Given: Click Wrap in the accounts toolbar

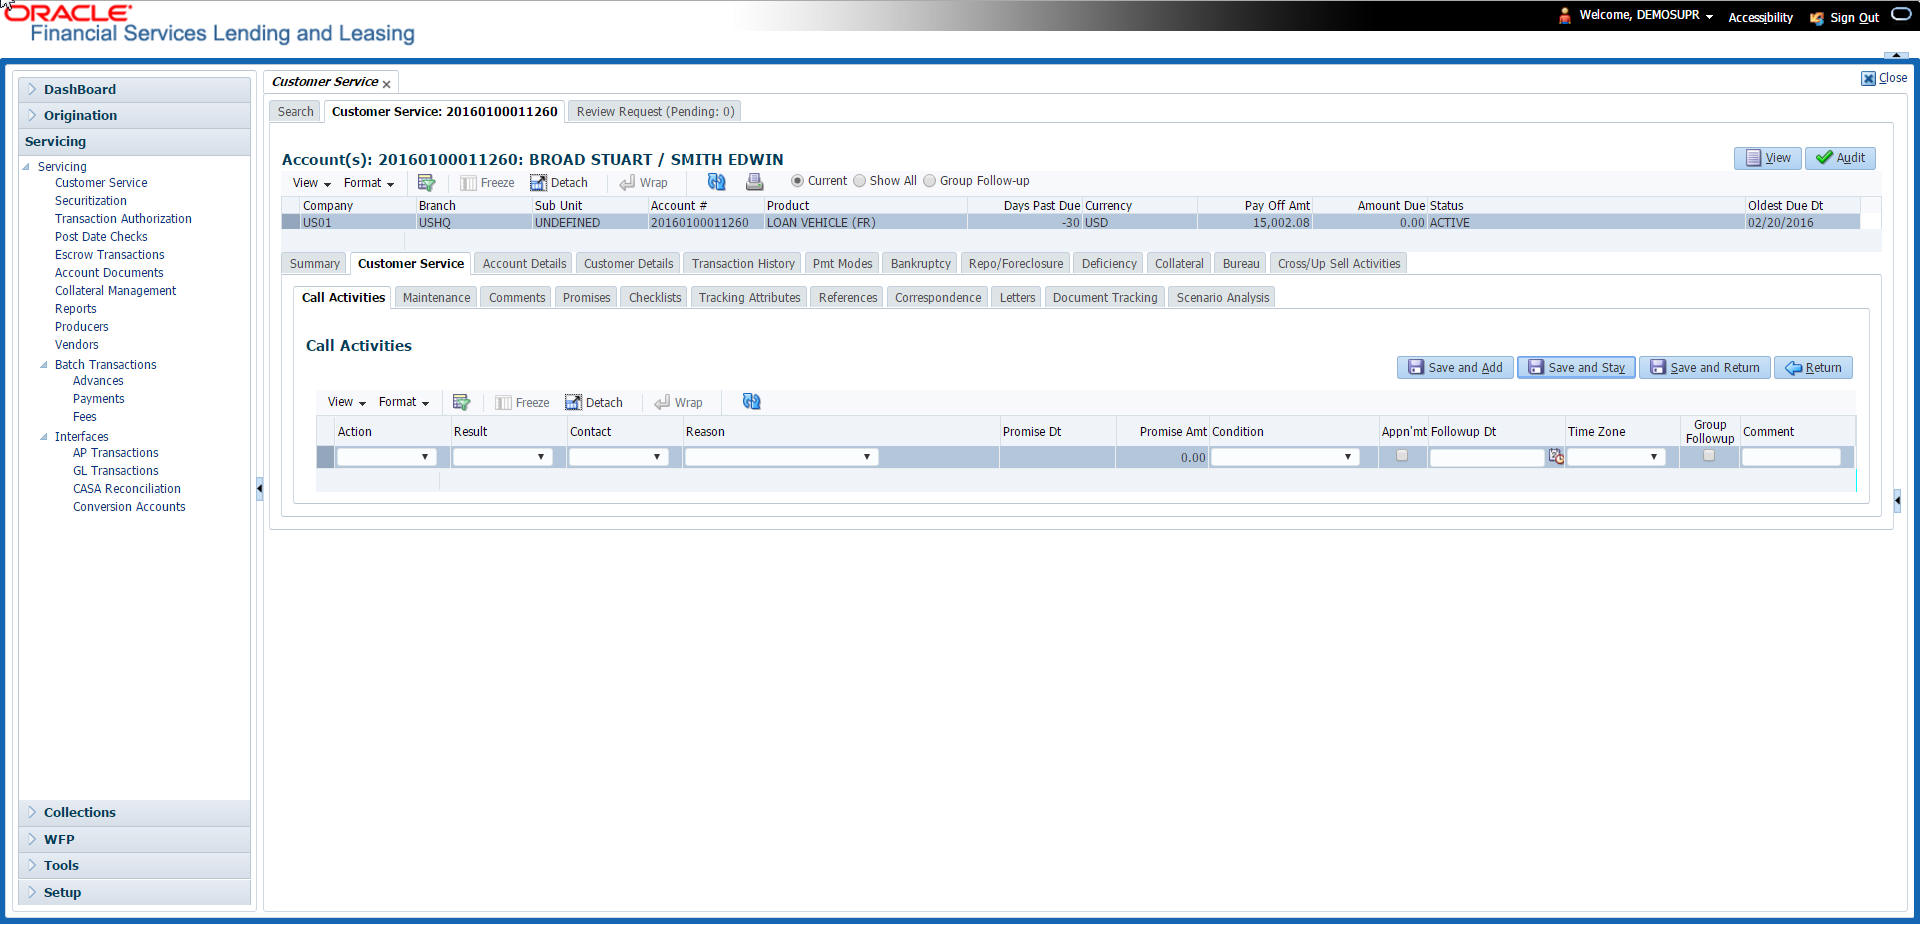Looking at the screenshot, I should [x=643, y=183].
